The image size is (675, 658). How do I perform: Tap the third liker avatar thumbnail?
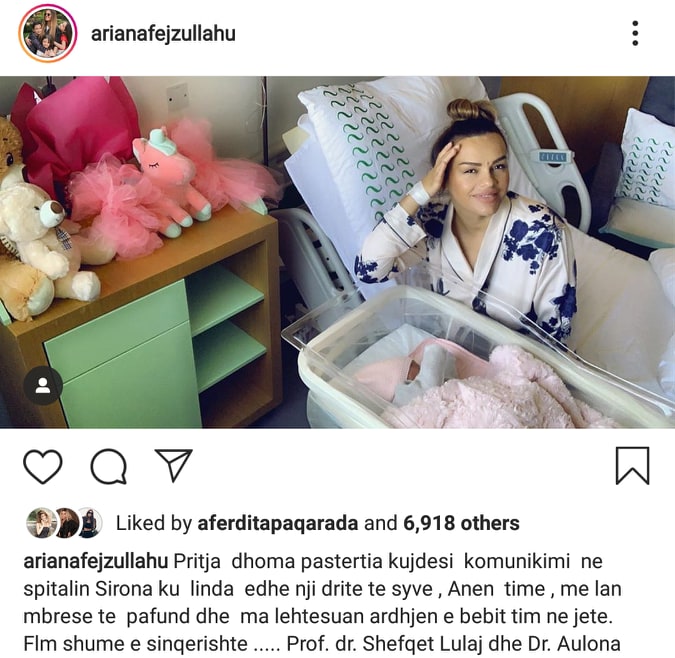pos(90,523)
